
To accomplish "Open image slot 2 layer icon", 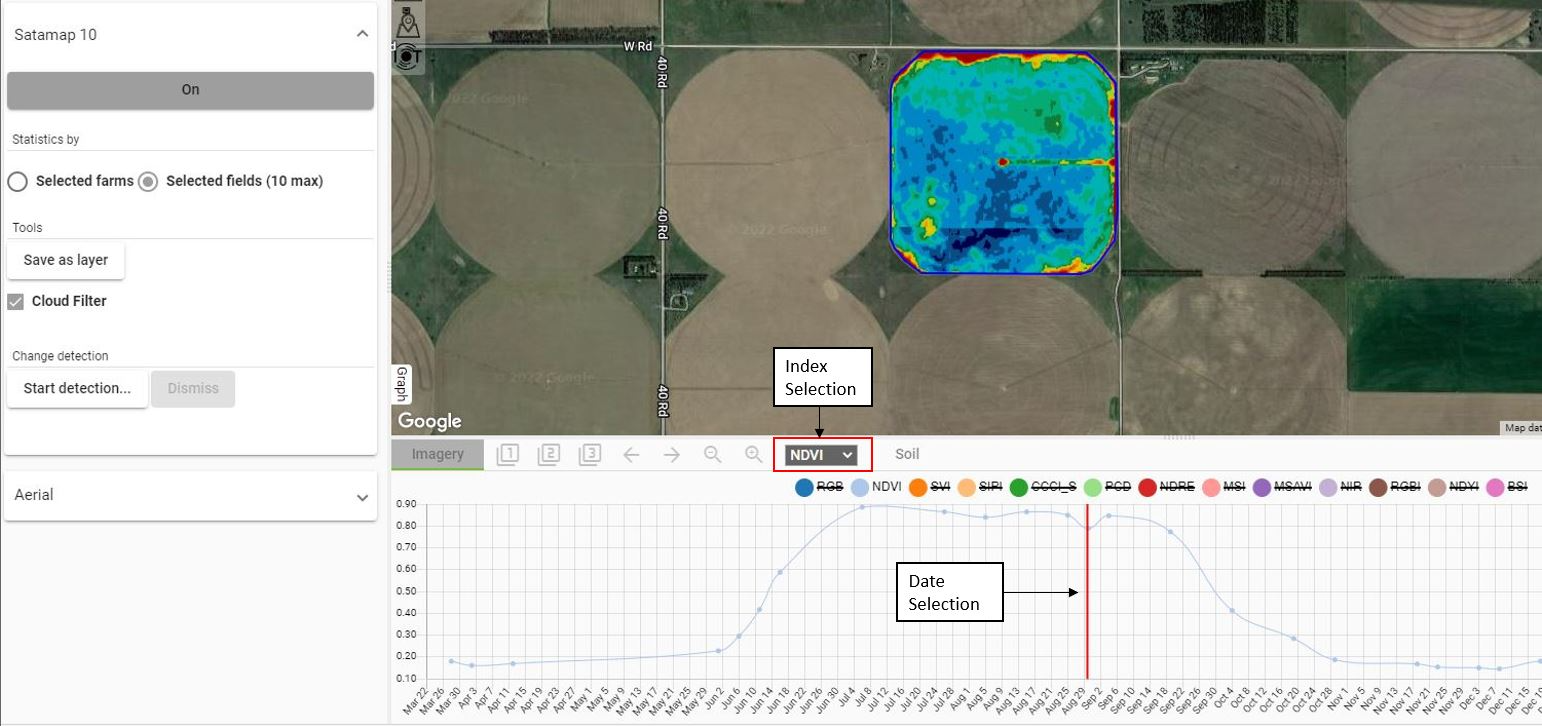I will 549,455.
